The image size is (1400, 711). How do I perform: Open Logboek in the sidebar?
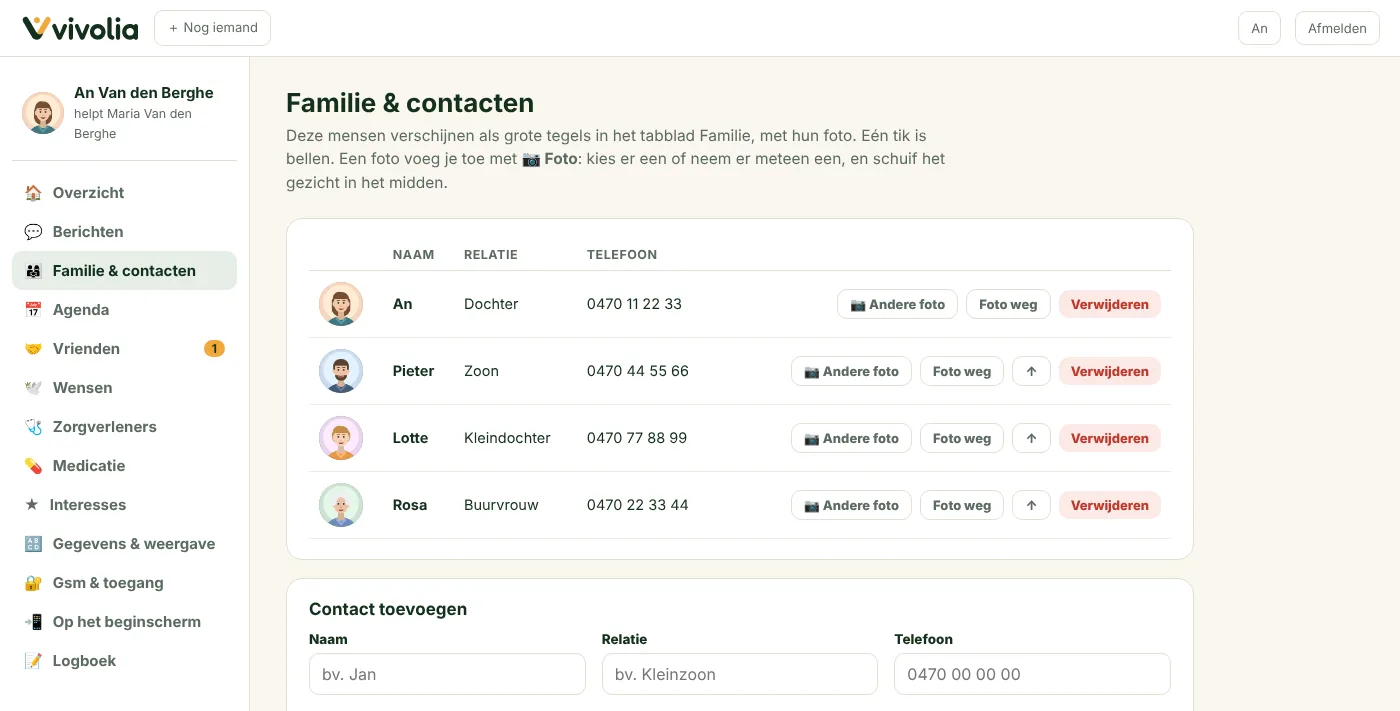point(124,661)
